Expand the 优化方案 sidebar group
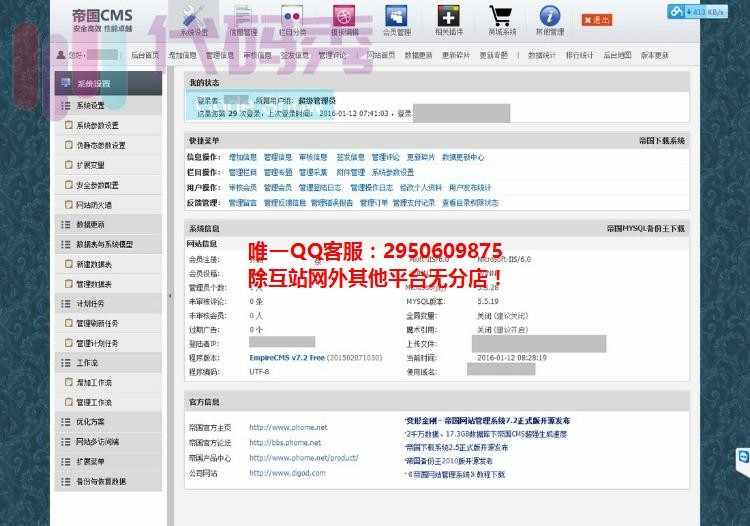The image size is (750, 526). [x=109, y=422]
